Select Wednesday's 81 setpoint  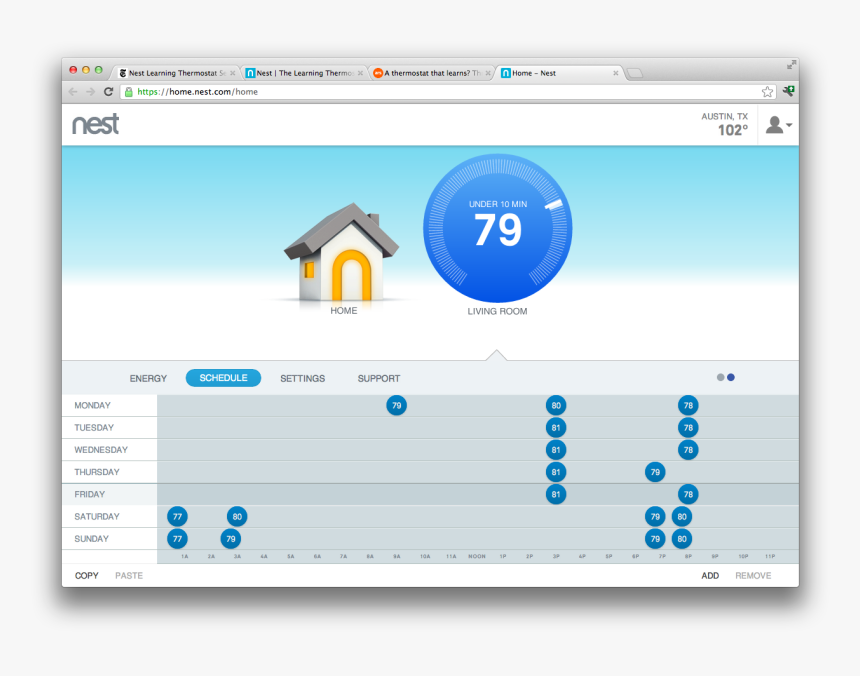[x=556, y=450]
